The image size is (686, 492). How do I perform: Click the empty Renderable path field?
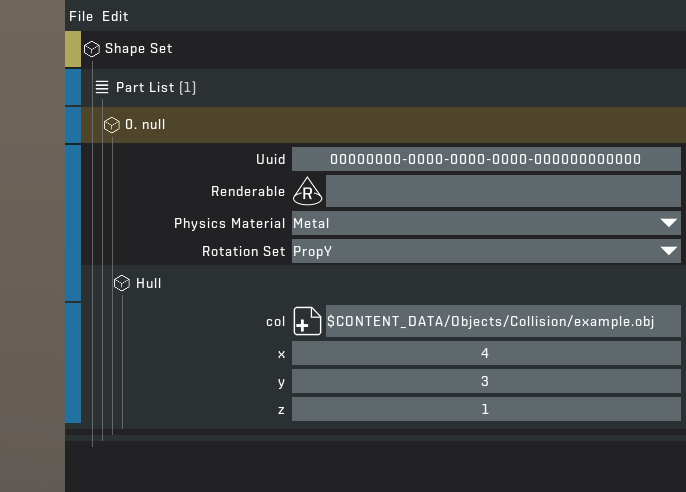tap(503, 192)
